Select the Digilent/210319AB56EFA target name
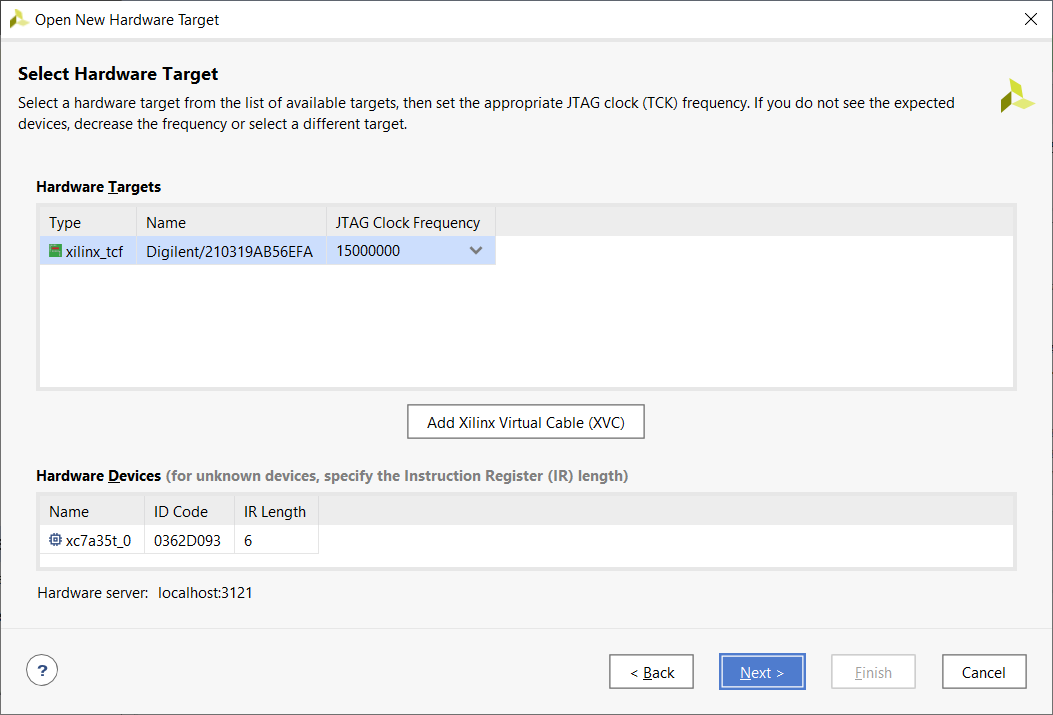The image size is (1053, 715). [230, 251]
